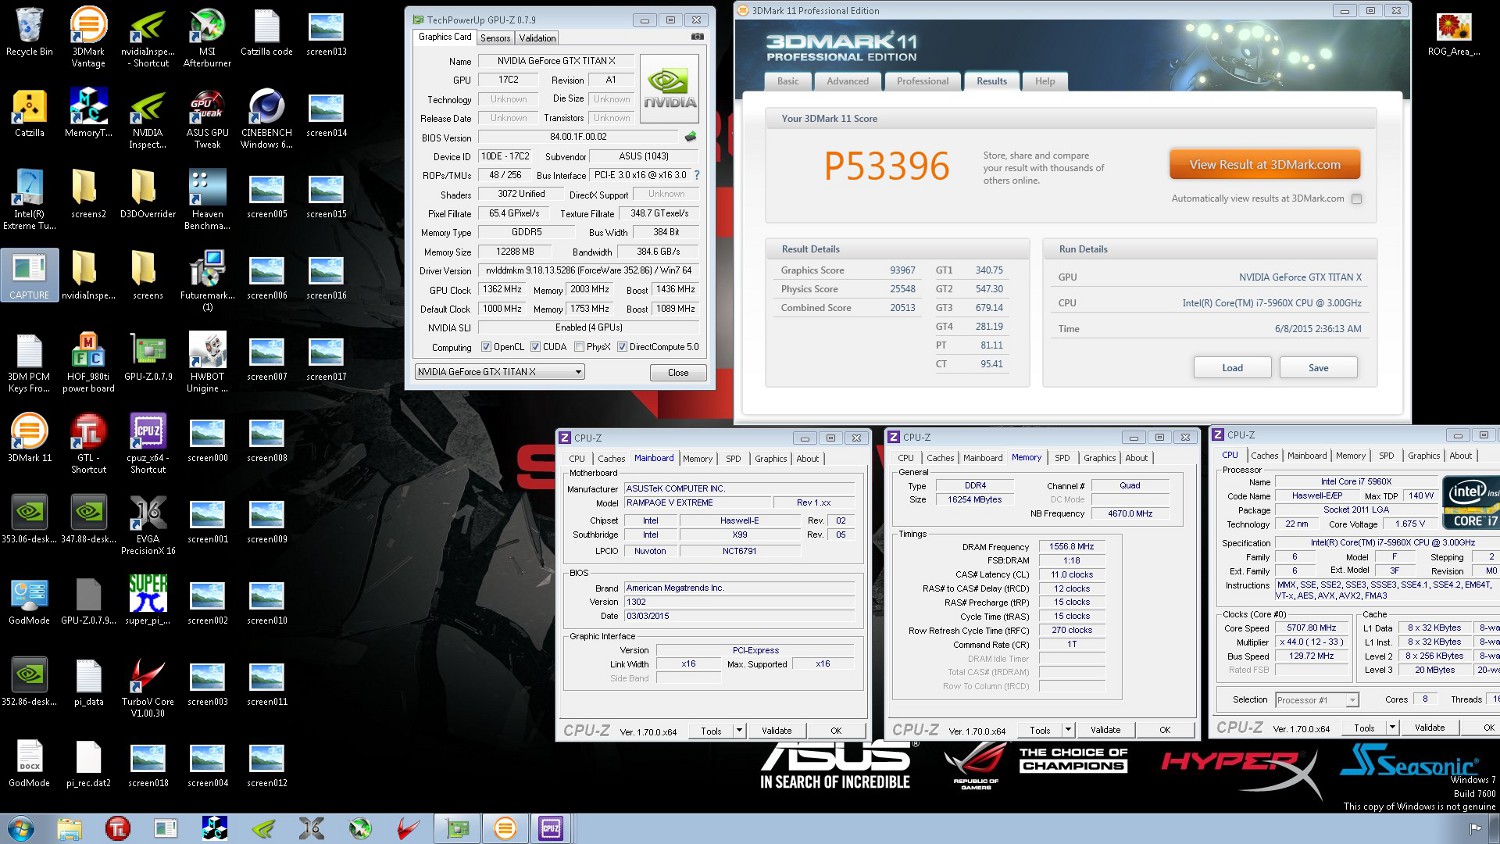Click the GPU-Z screenshot camera icon
The height and width of the screenshot is (844, 1500).
click(x=697, y=37)
